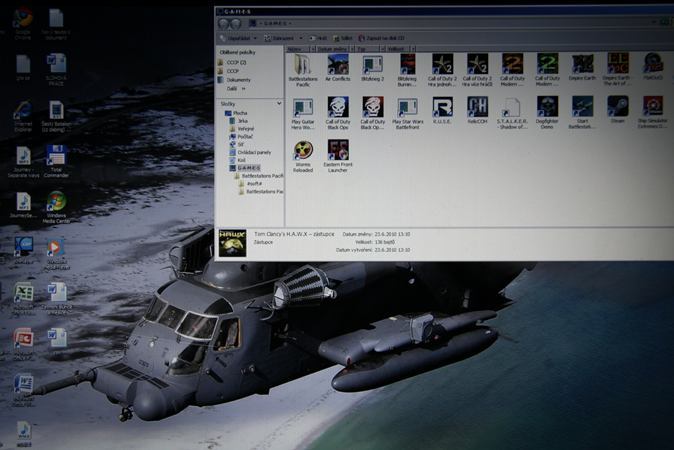This screenshot has height=450, width=674.
Task: Open the Blitzkrieg Burning Horizon shortcut
Action: (407, 70)
